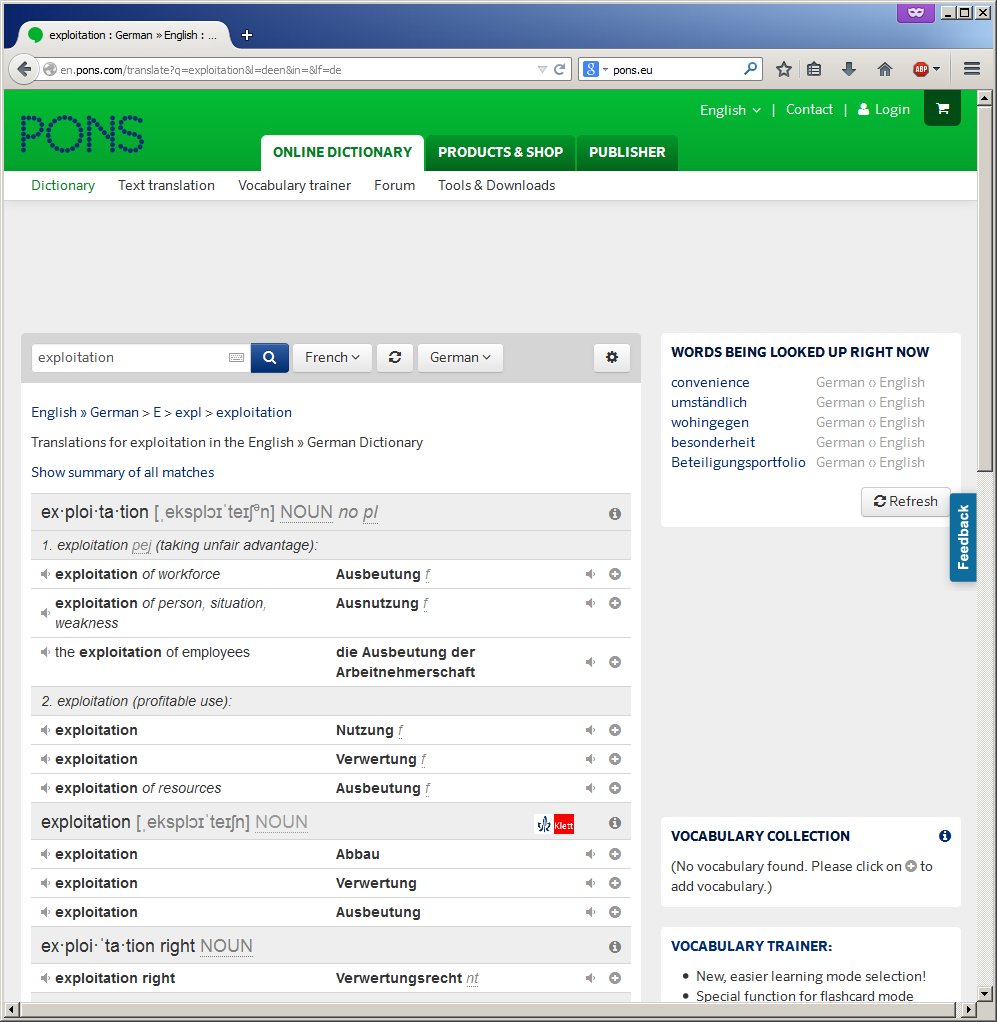Play German audio for Ausnutzung
The width and height of the screenshot is (997, 1022).
click(x=590, y=604)
